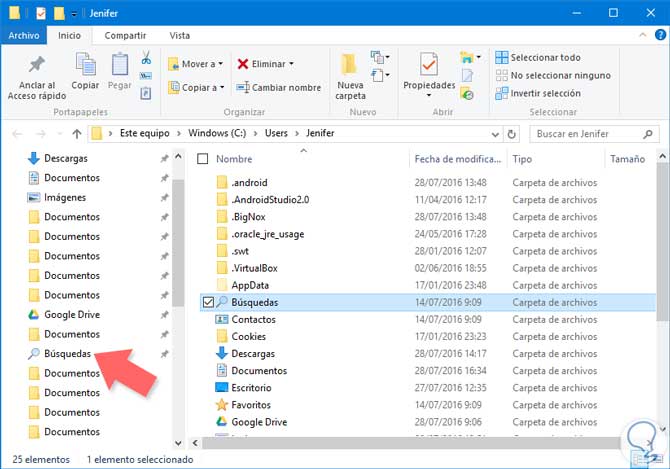The width and height of the screenshot is (670, 469).
Task: Click the Cambiar nombre button
Action: click(279, 88)
